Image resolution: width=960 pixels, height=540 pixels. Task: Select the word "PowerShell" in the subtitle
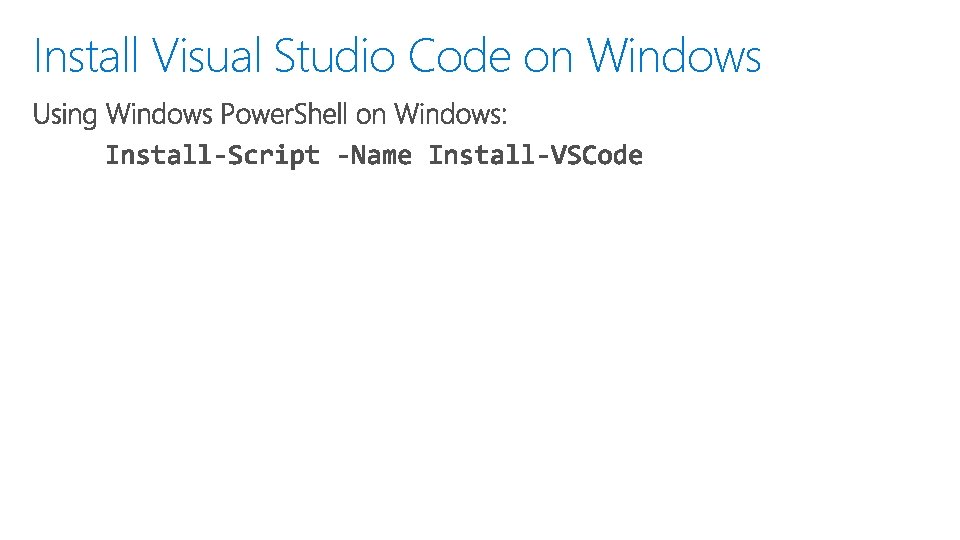click(284, 114)
